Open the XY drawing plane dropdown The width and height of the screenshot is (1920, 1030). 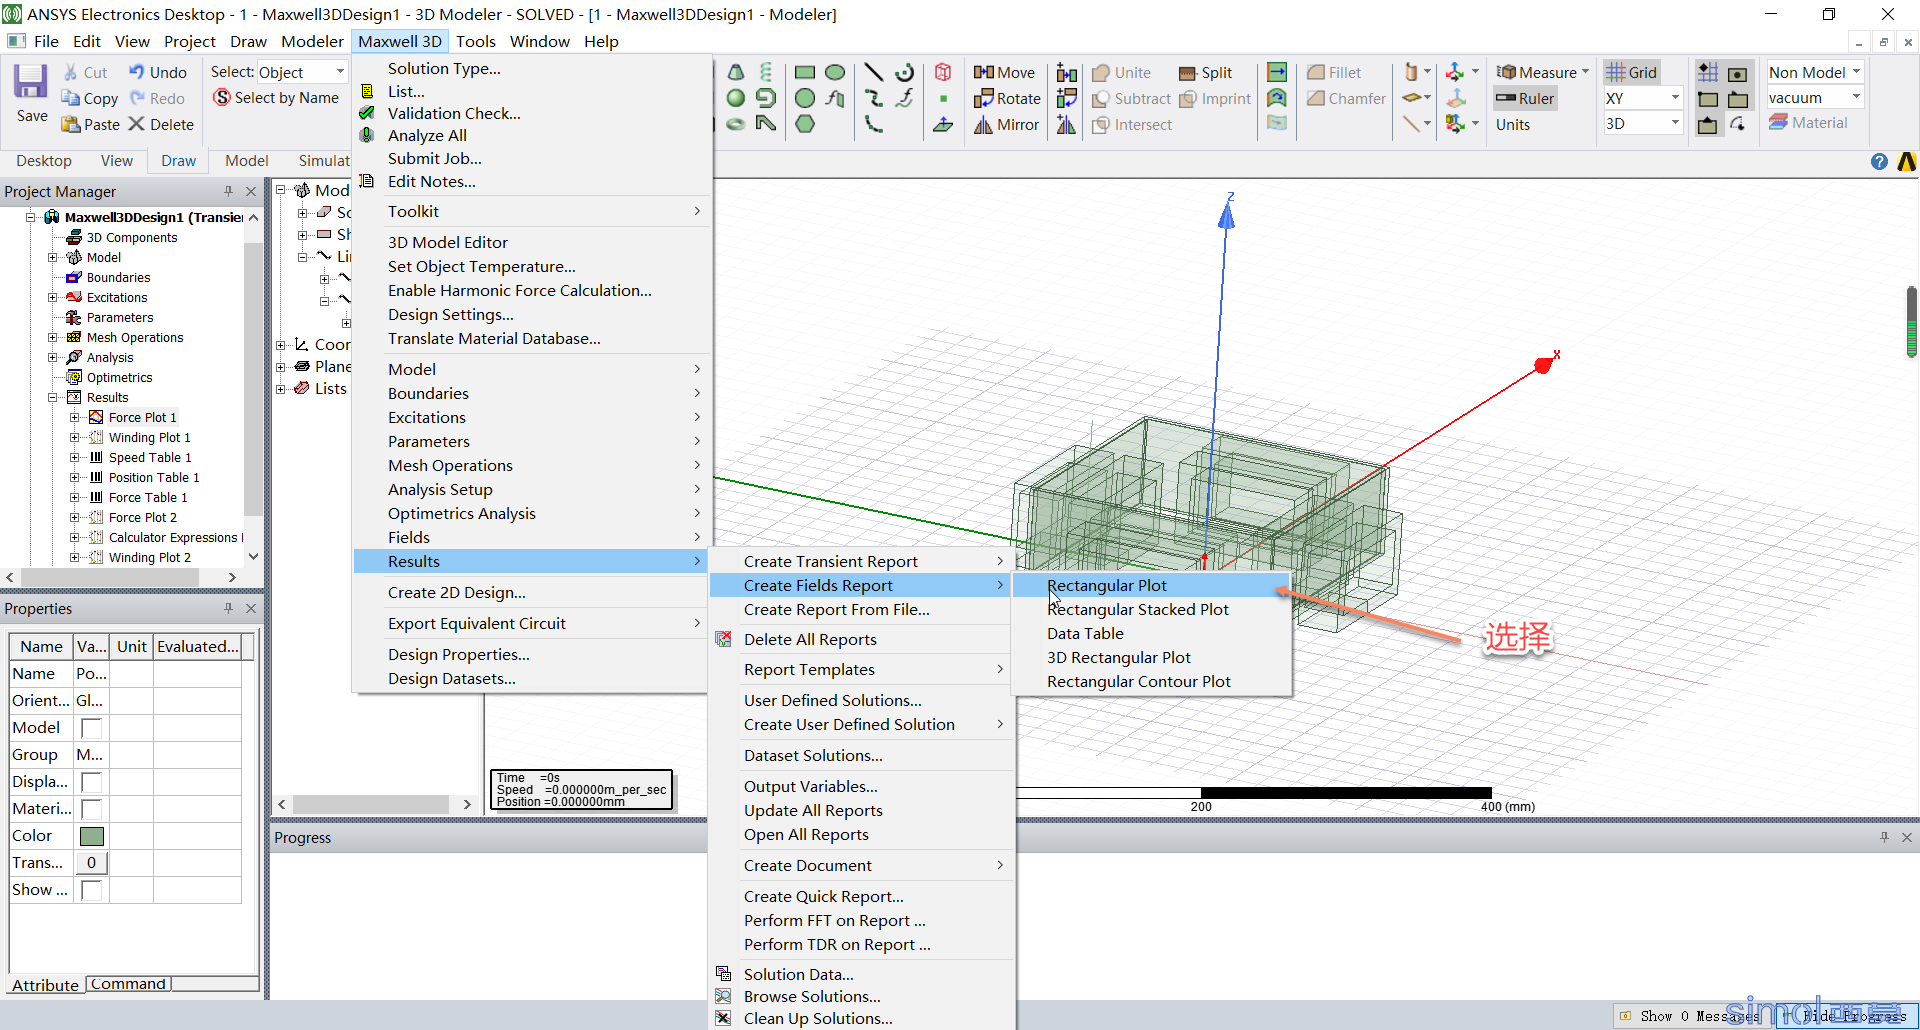tap(1675, 98)
